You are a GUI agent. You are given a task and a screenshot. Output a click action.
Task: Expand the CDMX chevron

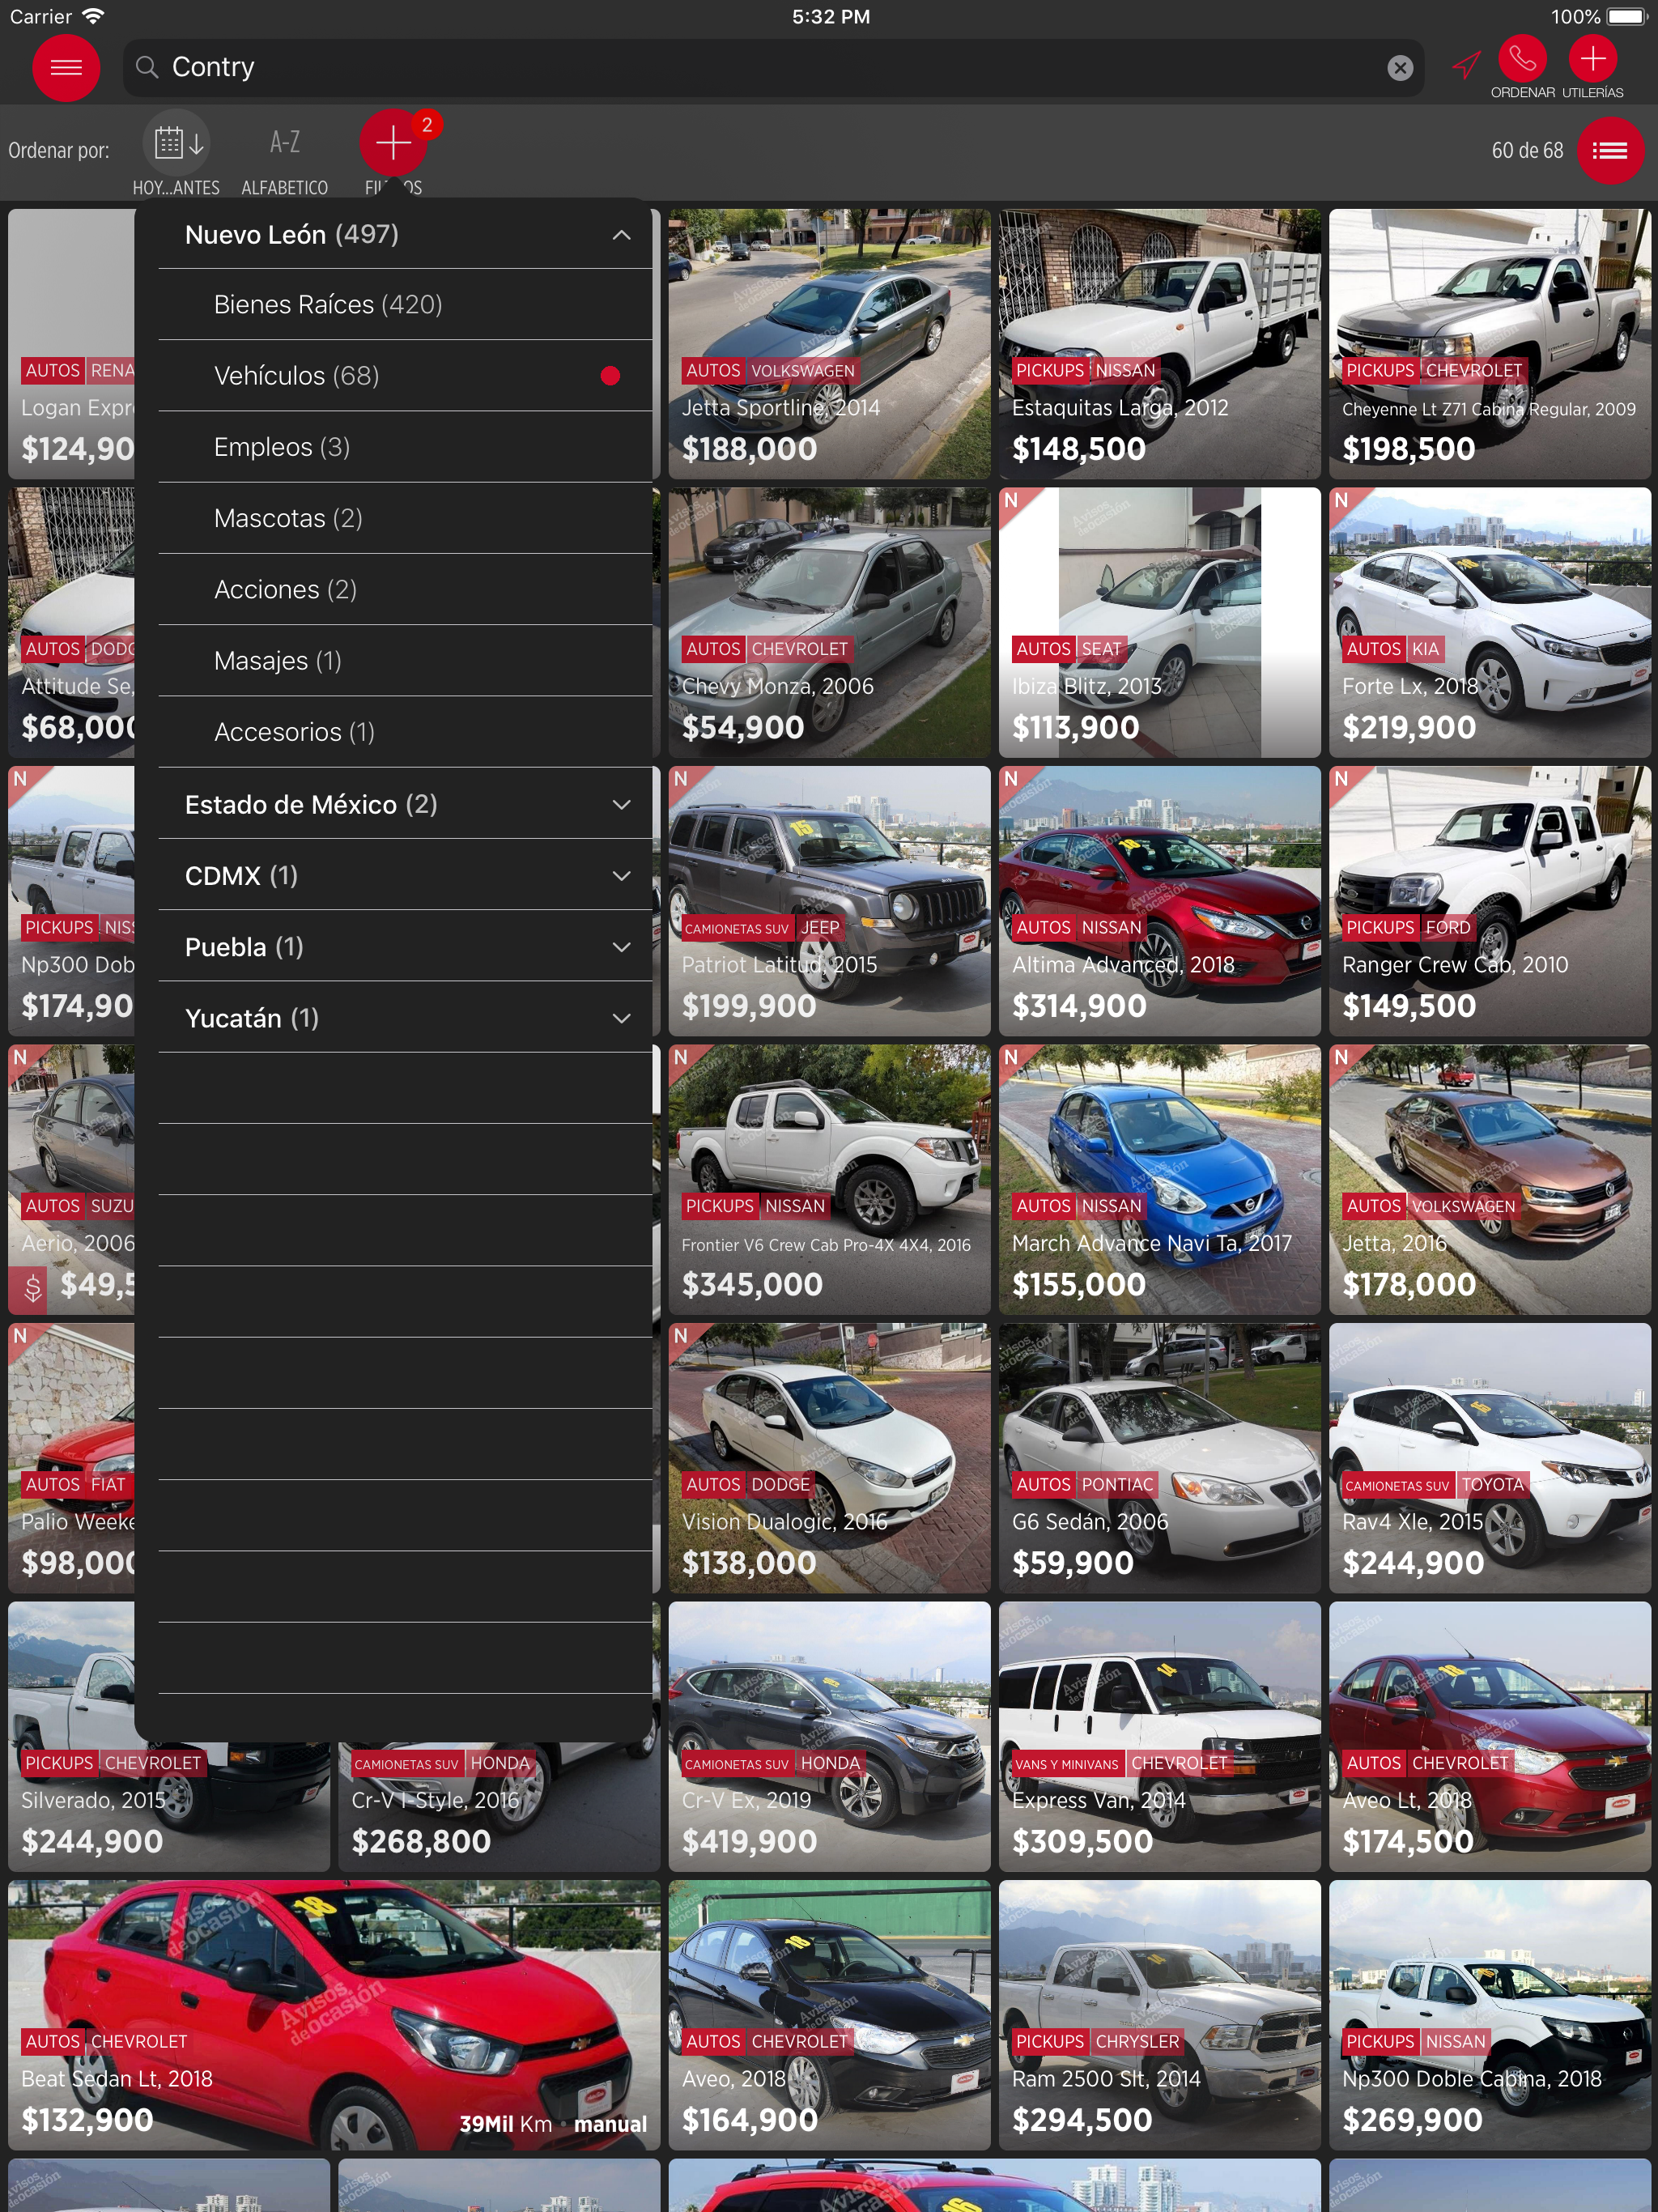click(x=621, y=876)
